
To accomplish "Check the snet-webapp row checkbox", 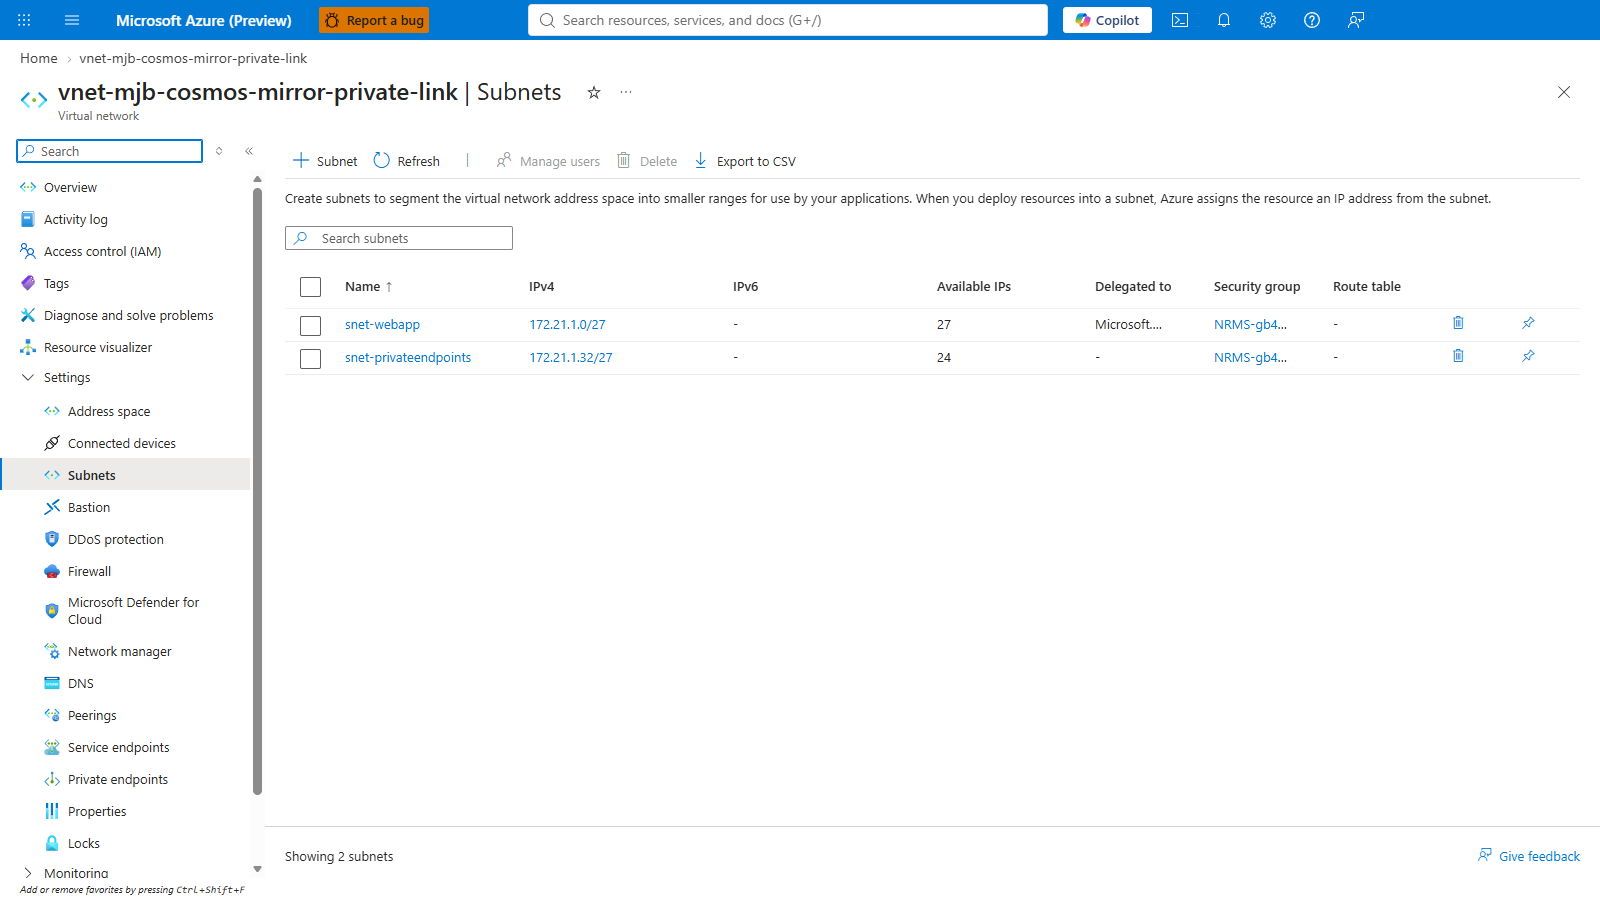I will (x=311, y=325).
